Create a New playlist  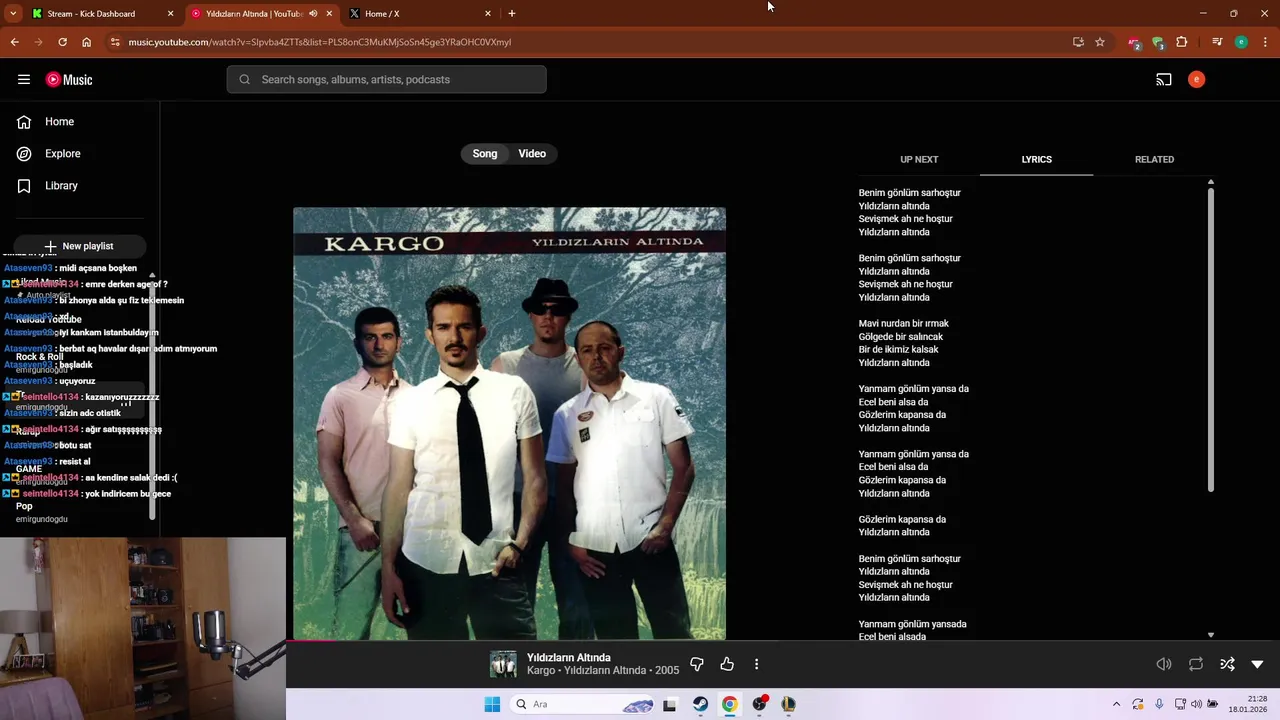pyautogui.click(x=79, y=246)
